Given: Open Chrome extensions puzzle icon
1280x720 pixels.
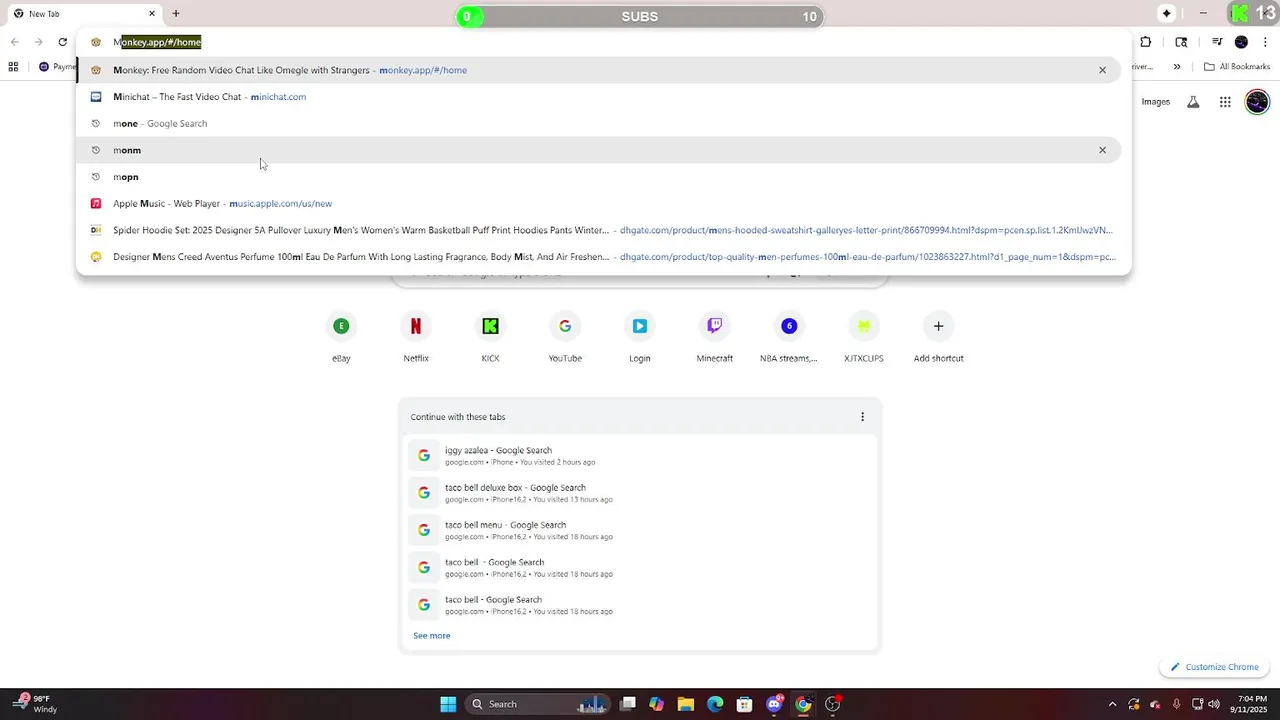Looking at the screenshot, I should click(x=1146, y=42).
